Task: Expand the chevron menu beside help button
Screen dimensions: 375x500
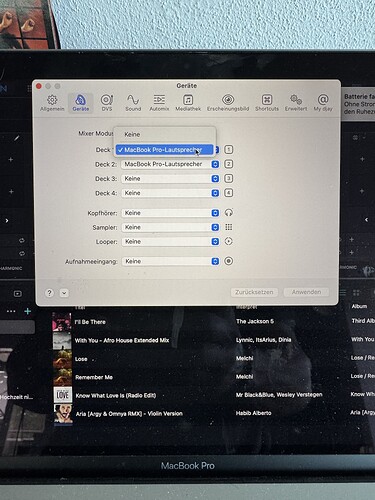Action: [x=64, y=293]
